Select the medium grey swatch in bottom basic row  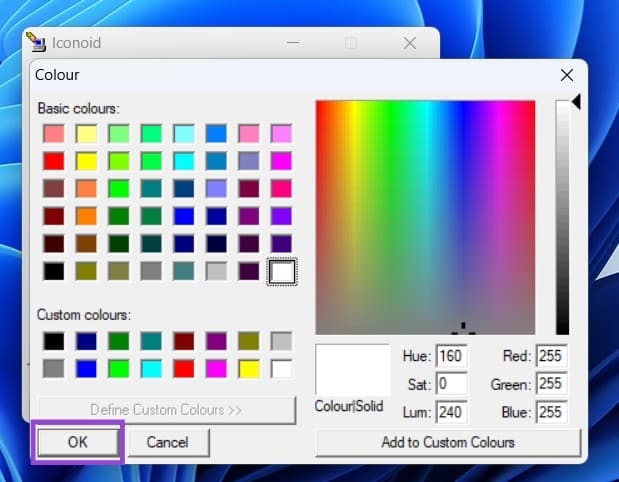click(x=151, y=272)
